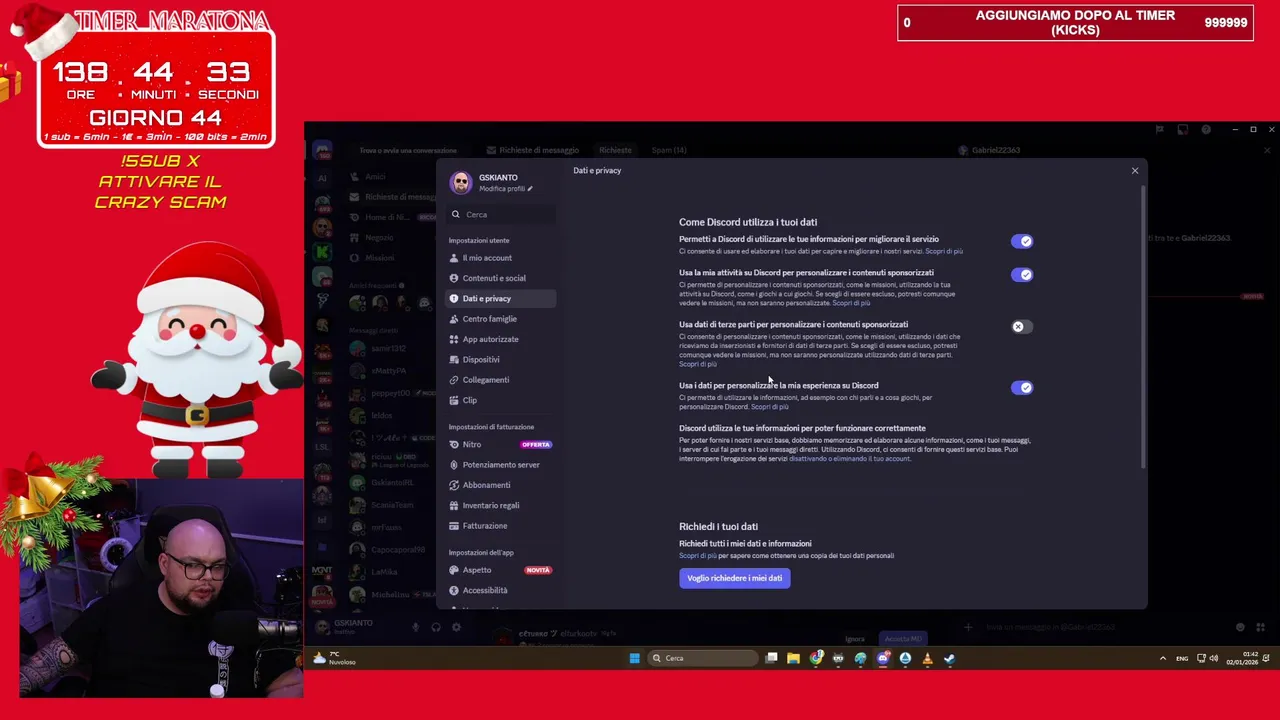The width and height of the screenshot is (1280, 720).
Task: Open Nitro billing settings
Action: pyautogui.click(x=500, y=444)
